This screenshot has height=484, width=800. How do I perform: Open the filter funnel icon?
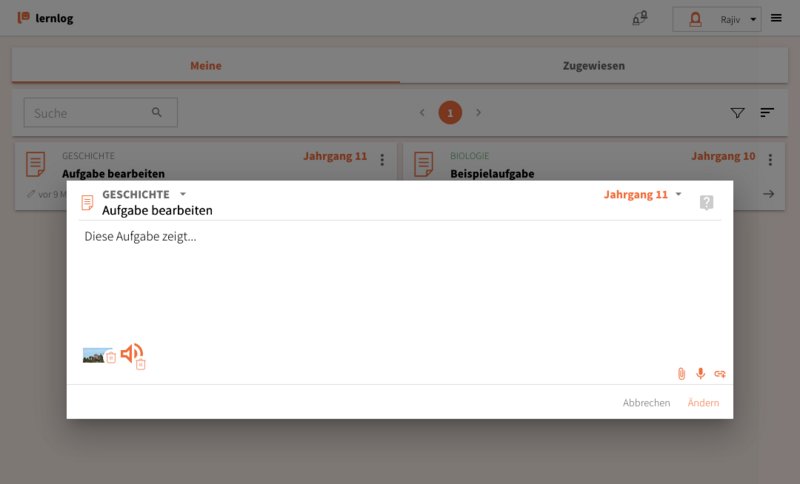pyautogui.click(x=738, y=113)
